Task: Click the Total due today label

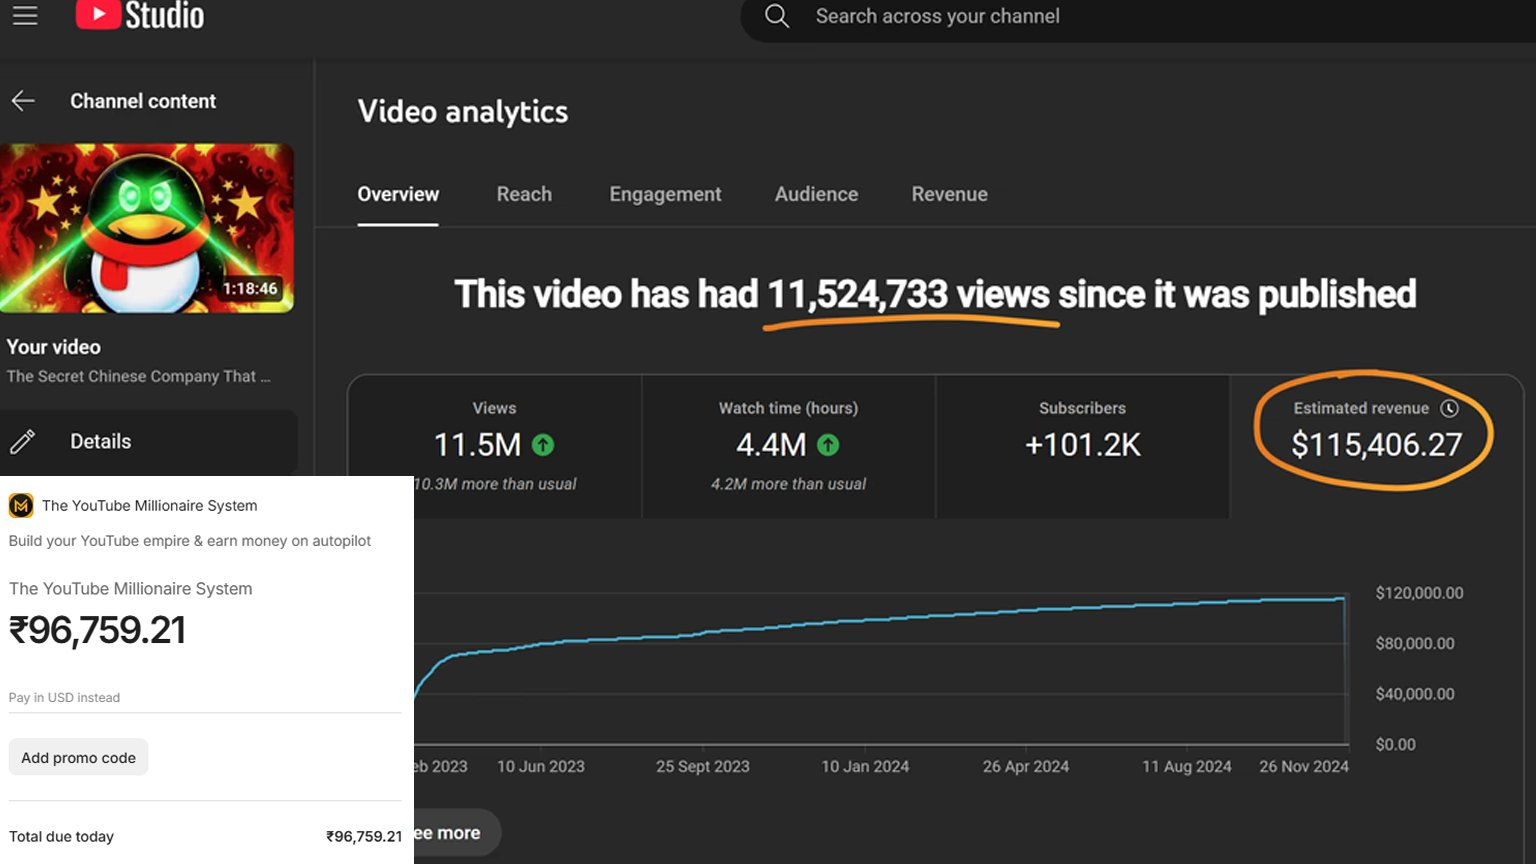Action: click(61, 836)
